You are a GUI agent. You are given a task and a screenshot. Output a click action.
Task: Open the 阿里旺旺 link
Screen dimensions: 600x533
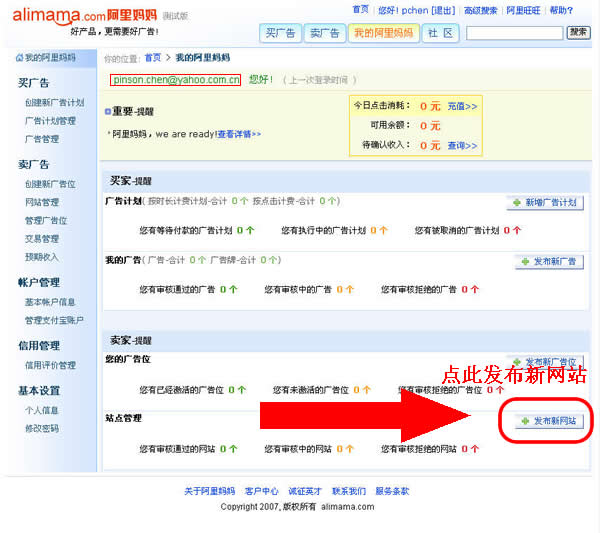pos(523,10)
